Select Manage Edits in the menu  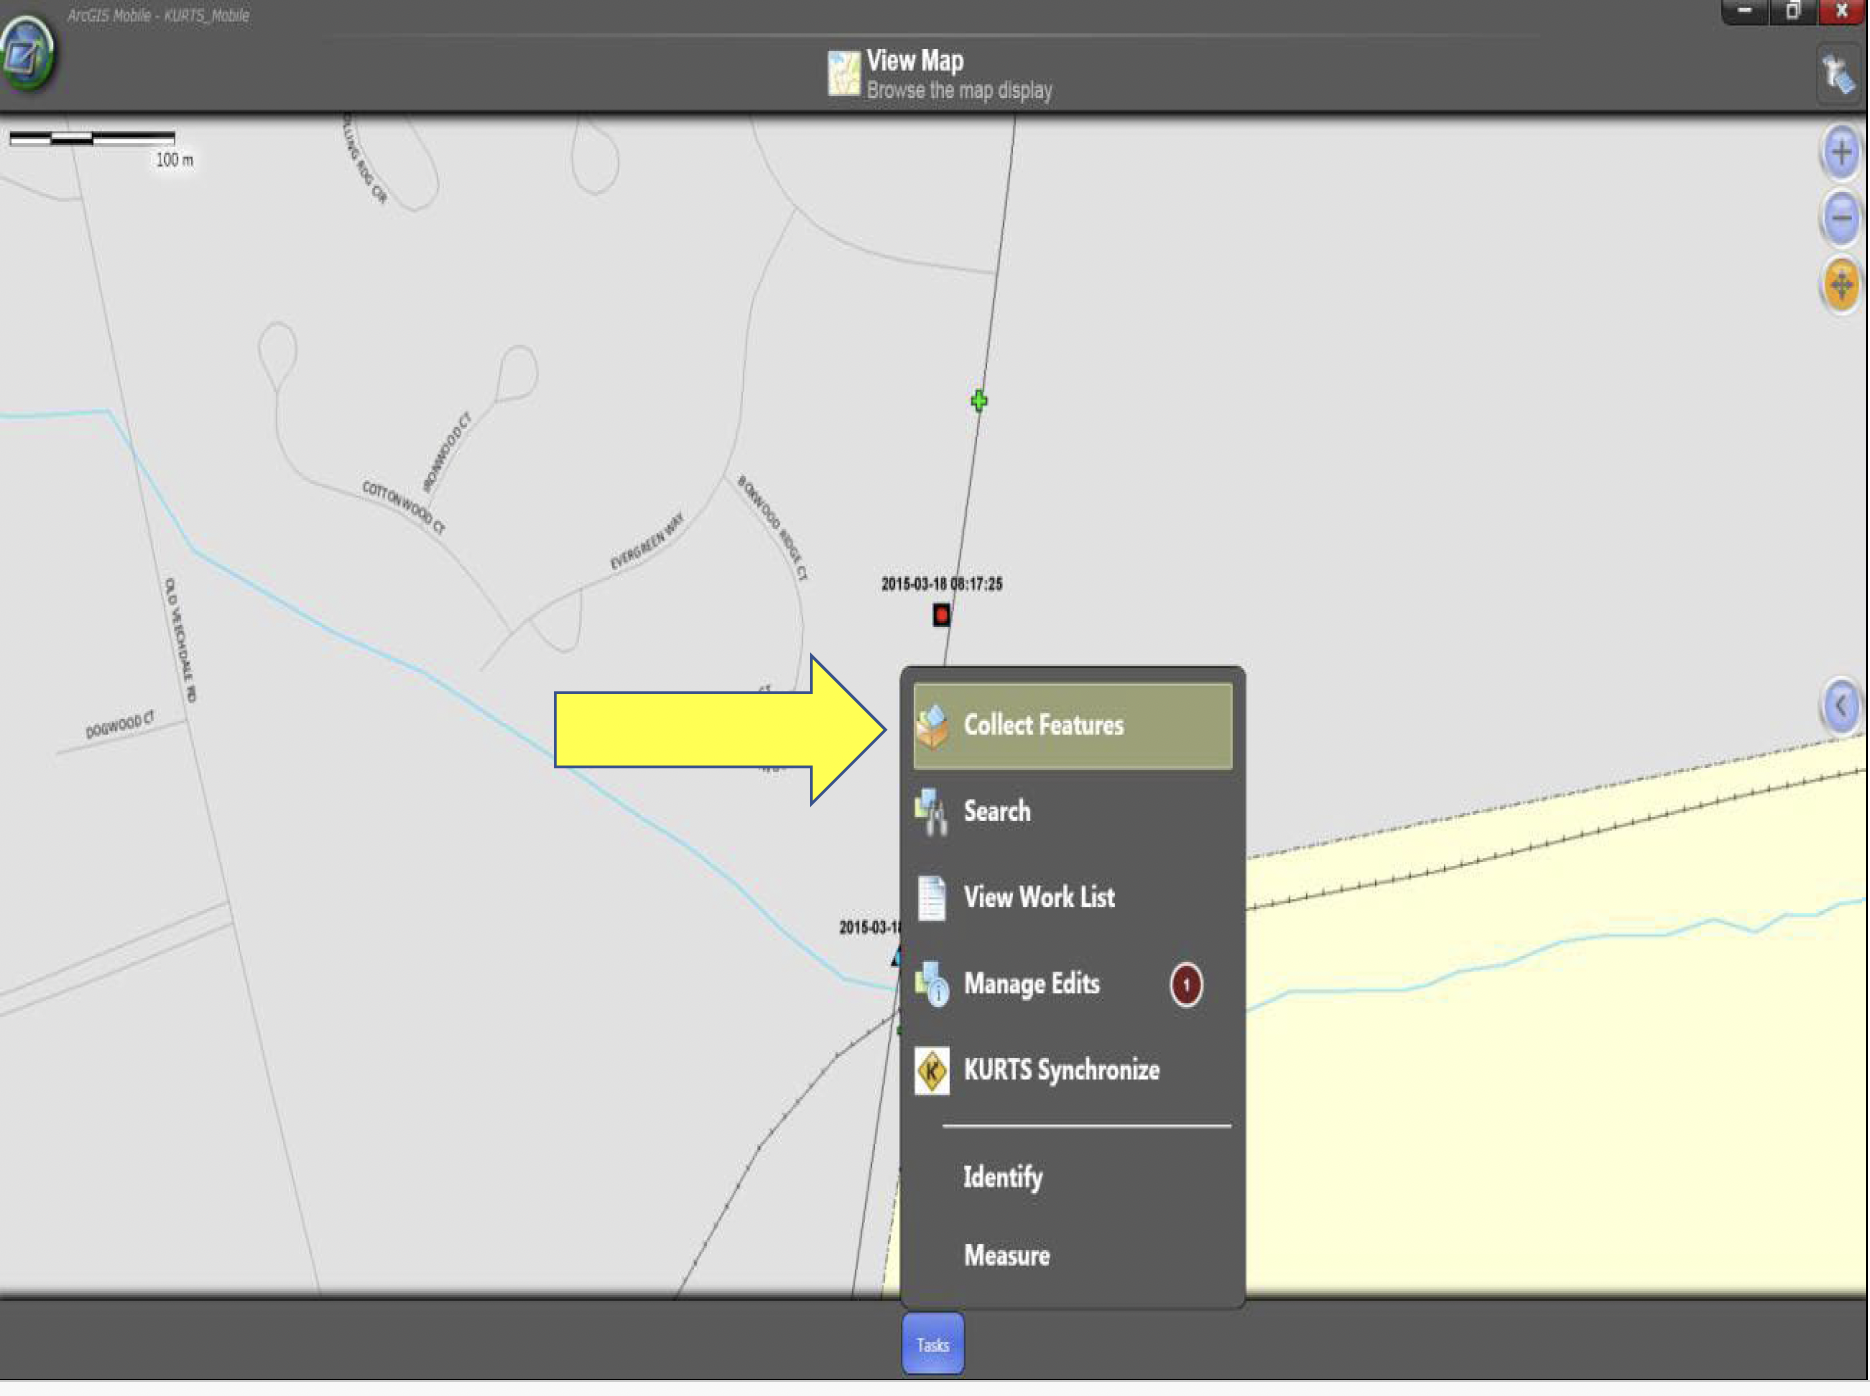[1030, 983]
